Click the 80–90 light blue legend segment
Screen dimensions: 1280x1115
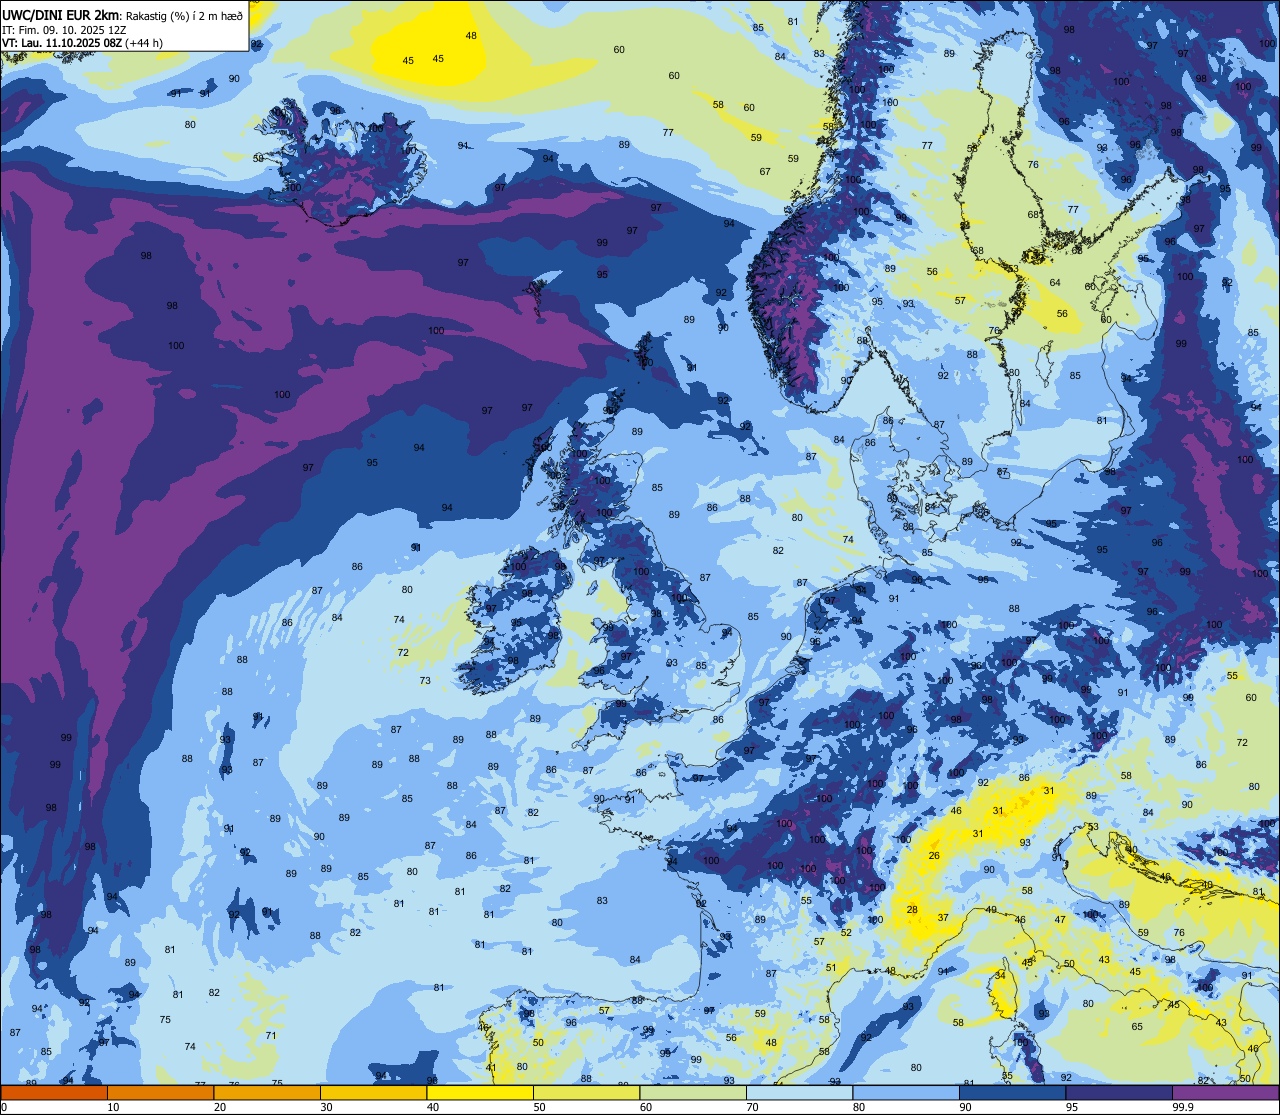click(x=906, y=1092)
